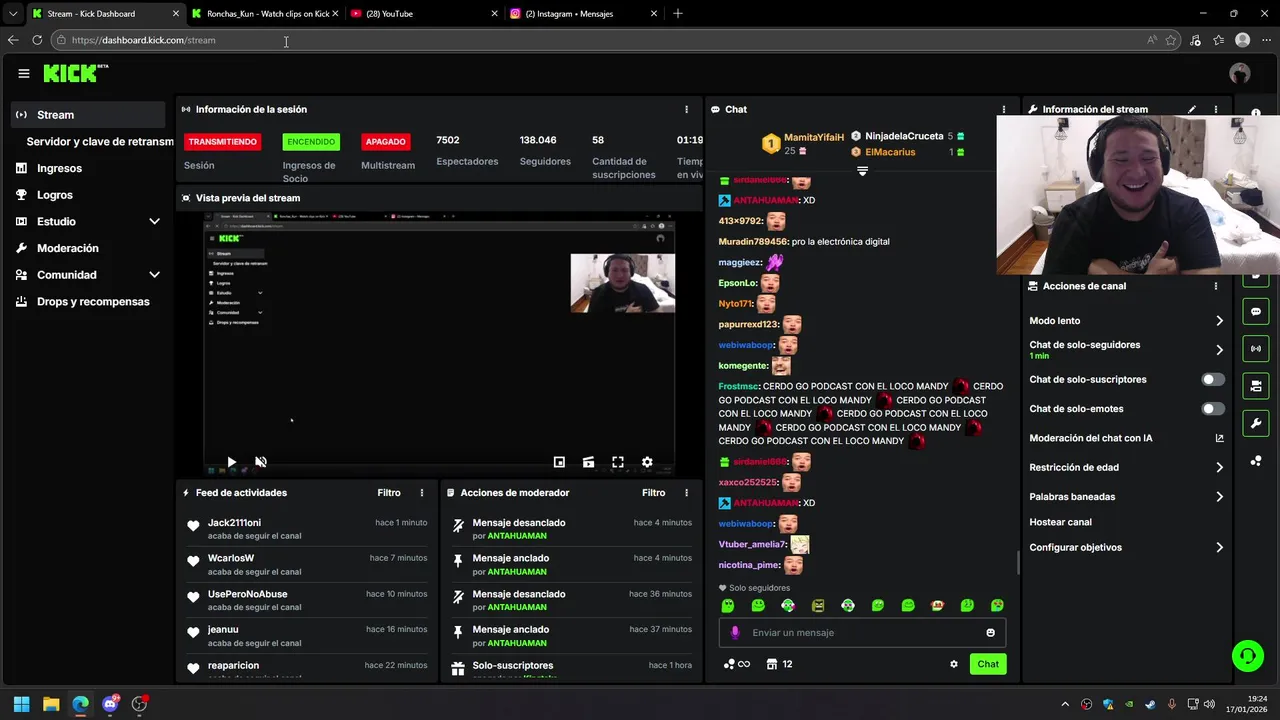The image size is (1280, 720).
Task: Open the shop icon showing 12
Action: tap(779, 664)
